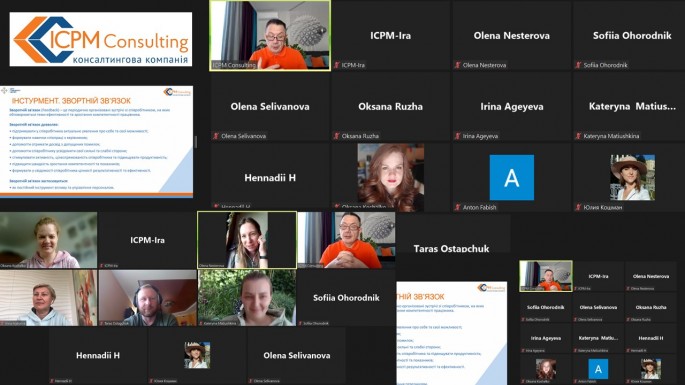Click the ICPM Consulting company logo banner
Viewport: 685px width, 385px height.
pos(101,39)
